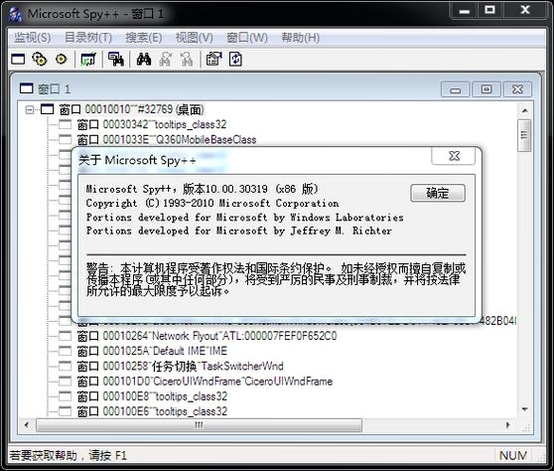This screenshot has width=554, height=471.
Task: Close the 关于 Microsoft Spy++ dialog
Action: pos(454,156)
